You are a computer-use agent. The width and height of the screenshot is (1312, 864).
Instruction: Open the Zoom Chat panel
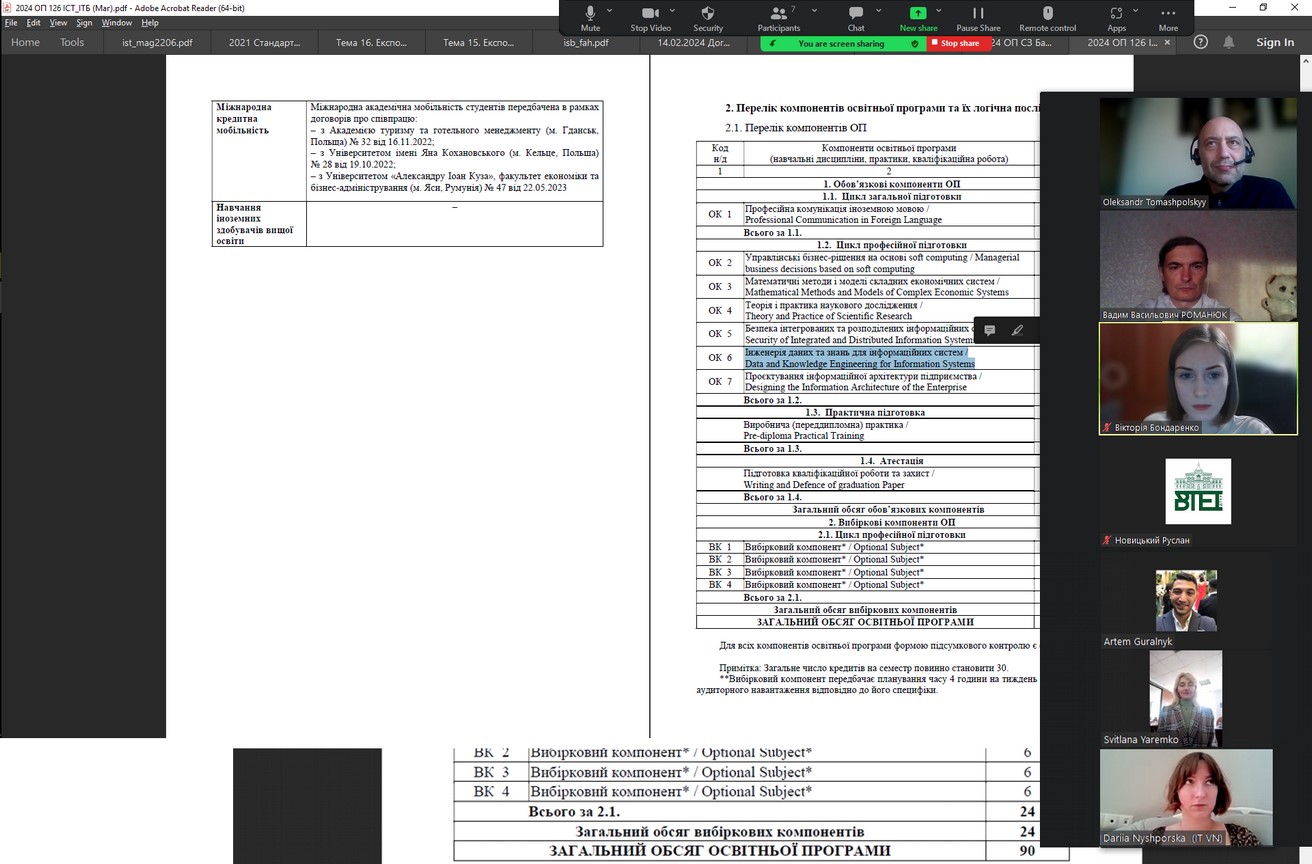pyautogui.click(x=856, y=14)
